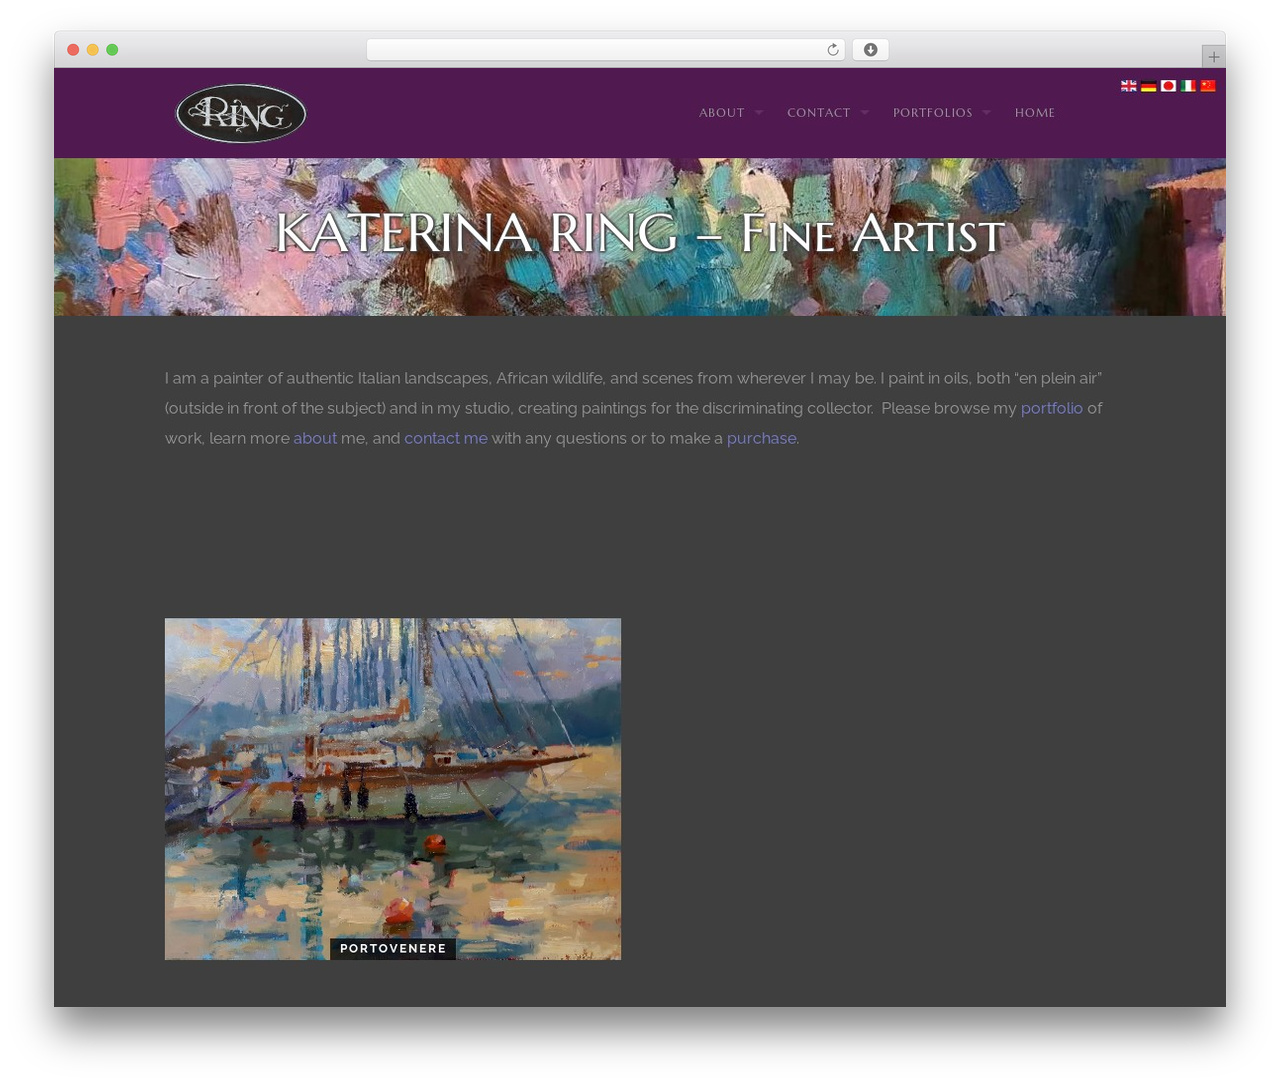Follow the 'about' link in the paragraph
The image size is (1280, 1084).
[315, 438]
